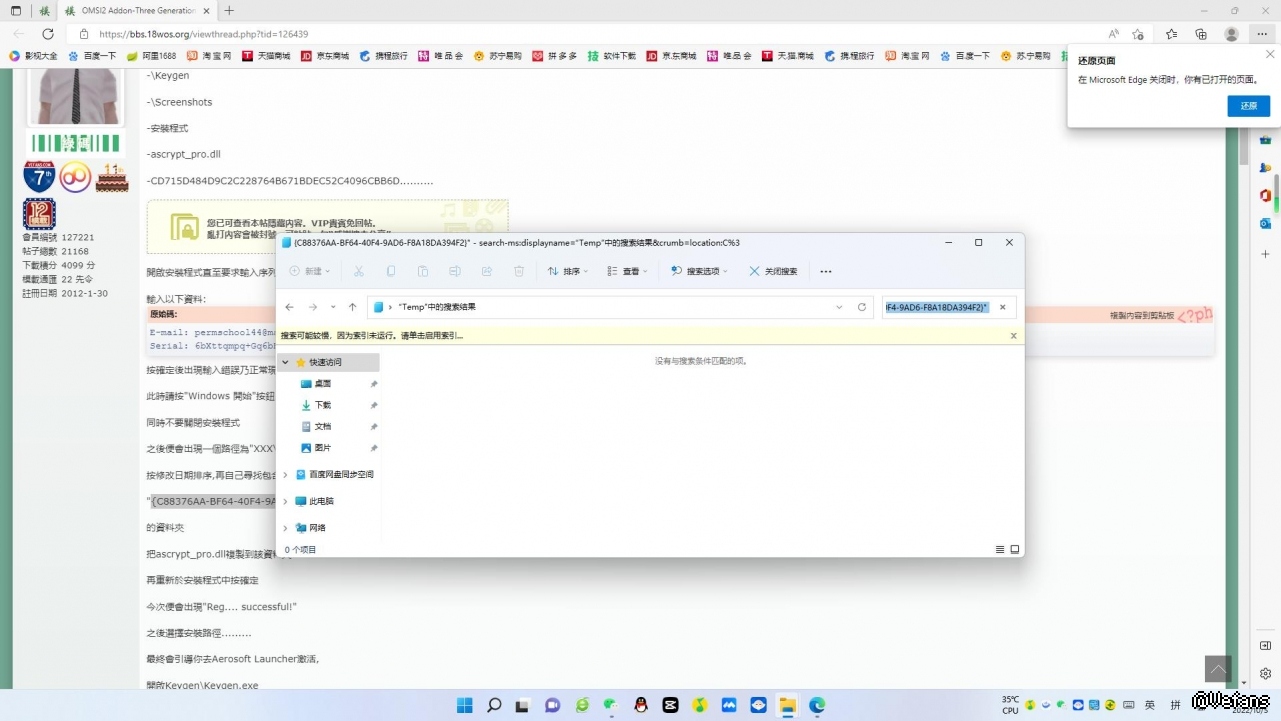Viewport: 1281px width, 721px height.
Task: Expand the 此电脑 tree node
Action: coord(286,501)
